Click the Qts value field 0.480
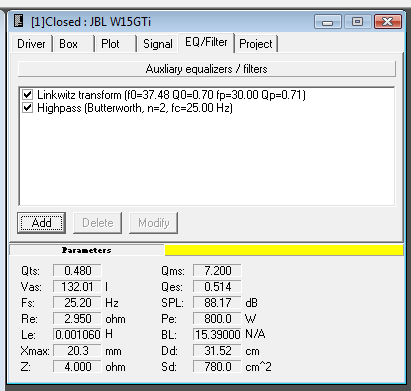 coord(77,270)
